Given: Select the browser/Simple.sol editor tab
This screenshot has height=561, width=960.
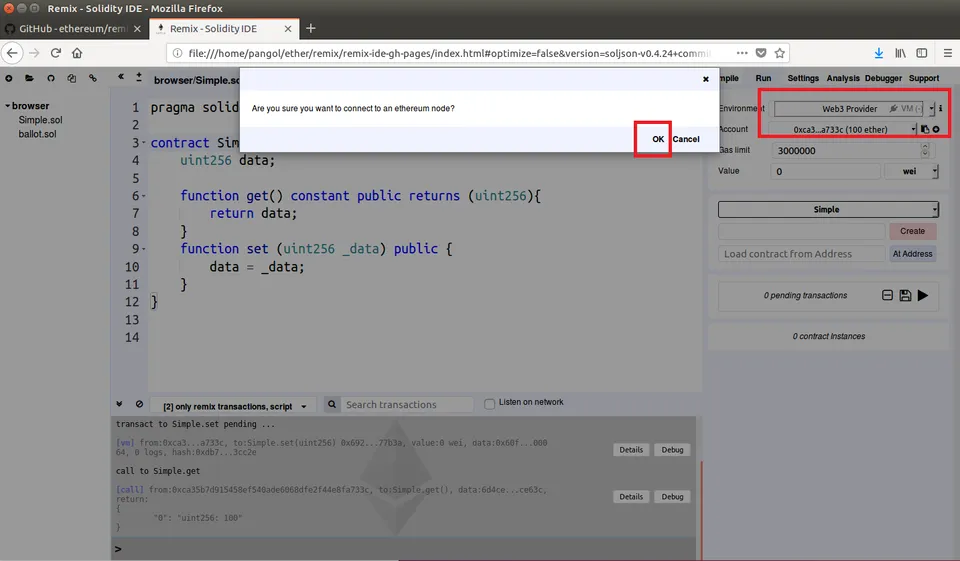Looking at the screenshot, I should pyautogui.click(x=196, y=80).
